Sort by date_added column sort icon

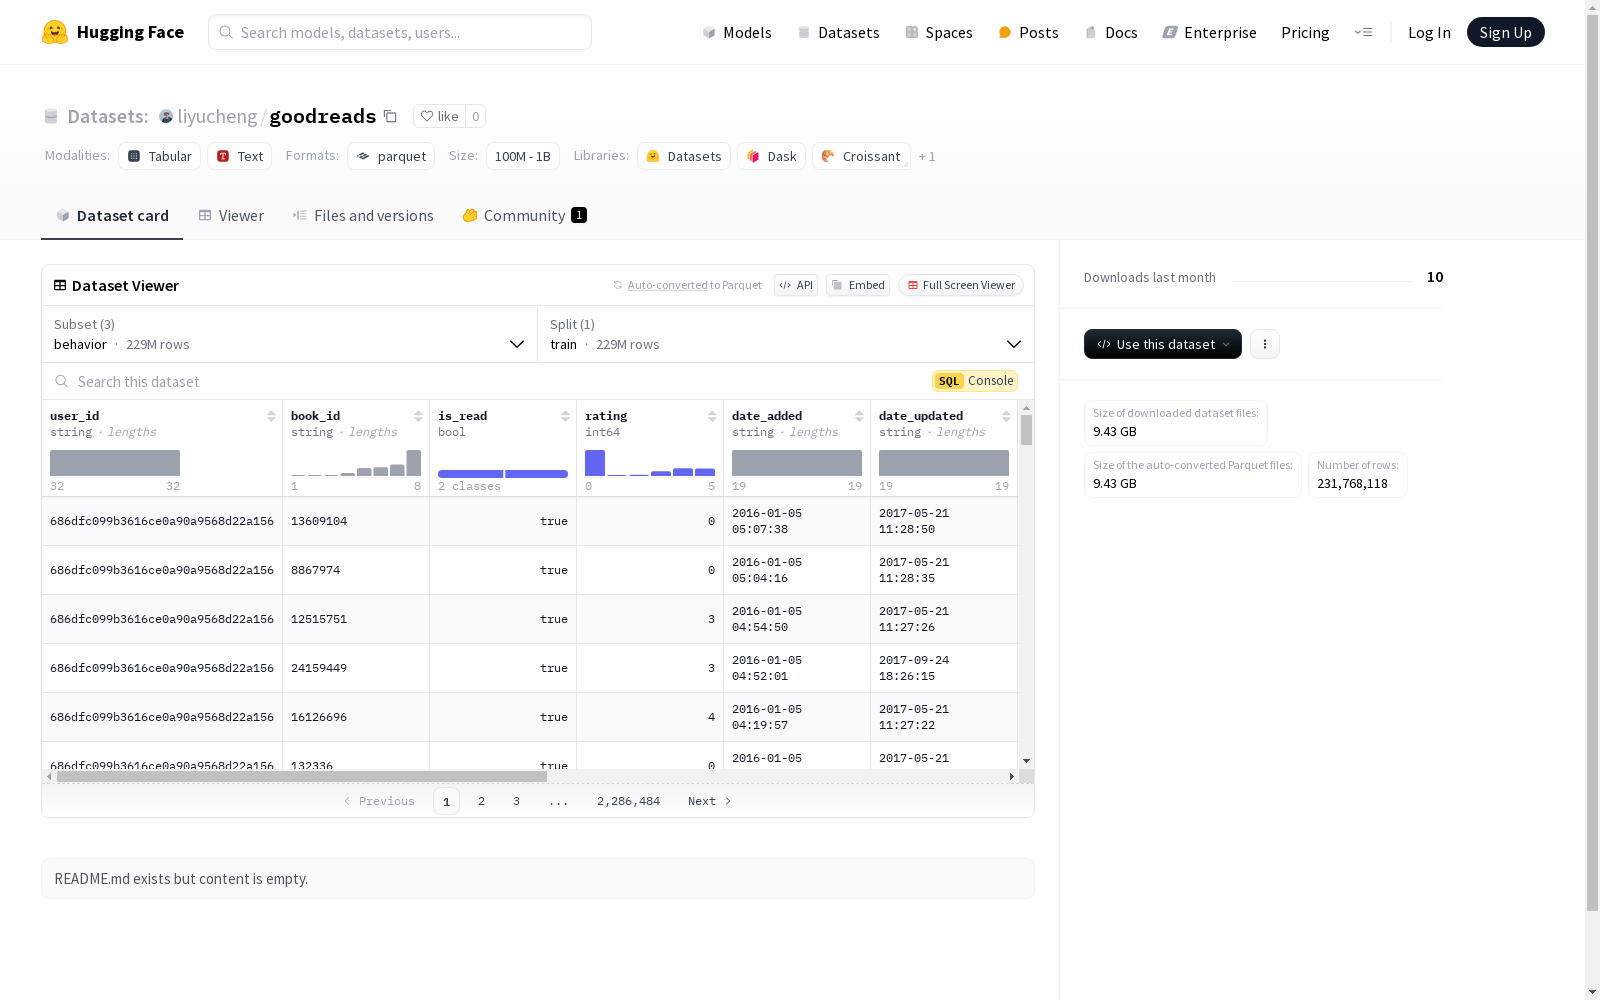(859, 416)
